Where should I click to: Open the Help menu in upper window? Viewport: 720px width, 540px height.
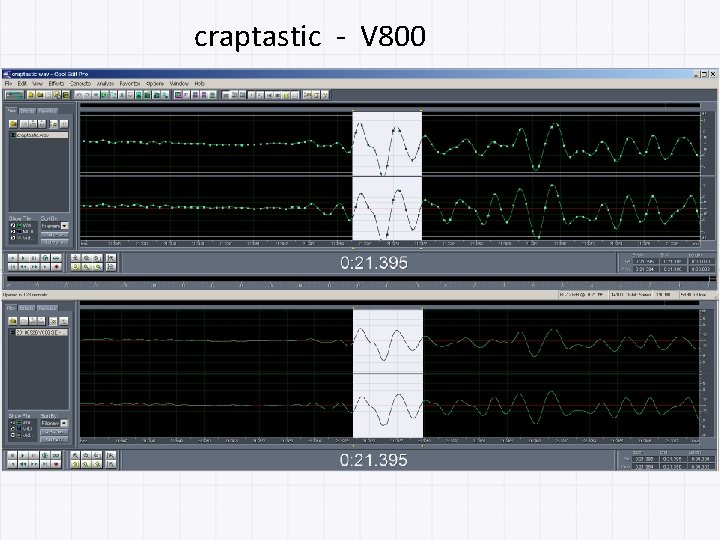click(x=199, y=84)
